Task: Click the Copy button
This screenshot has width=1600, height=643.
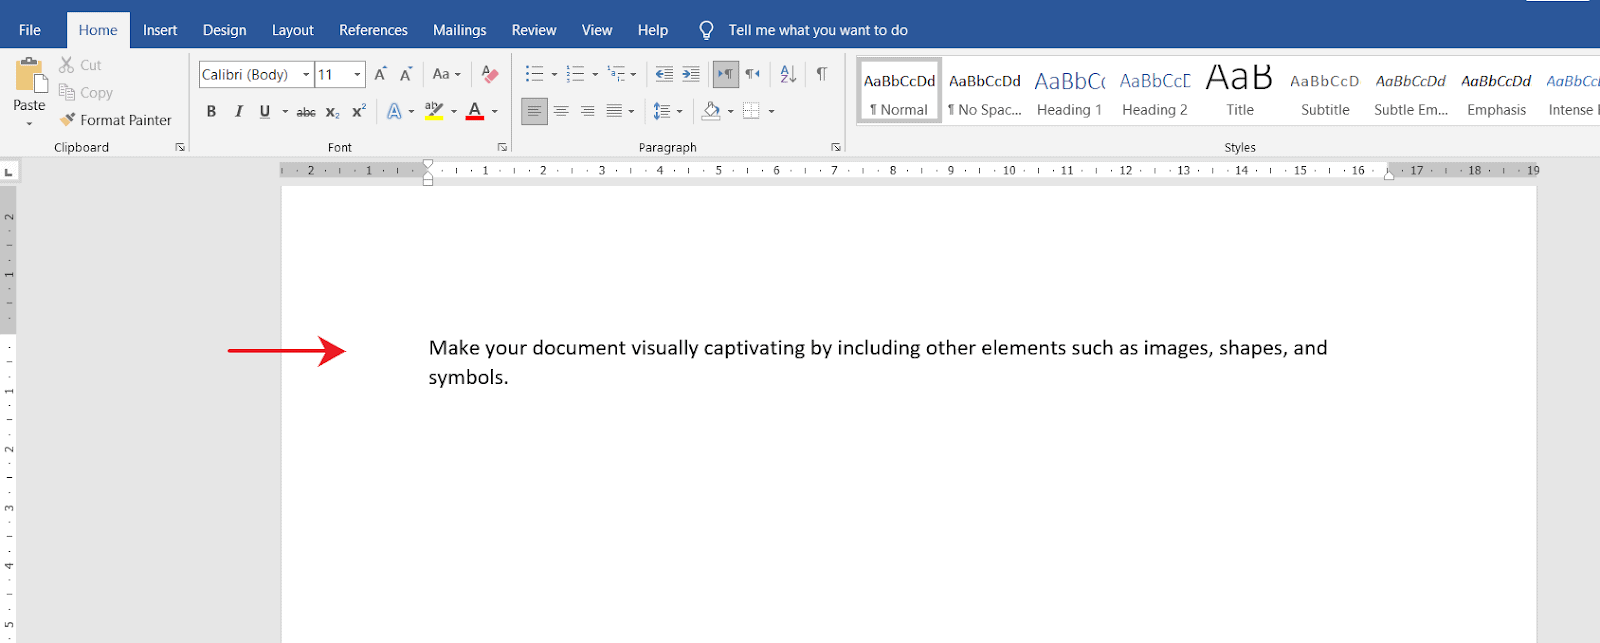Action: (85, 93)
